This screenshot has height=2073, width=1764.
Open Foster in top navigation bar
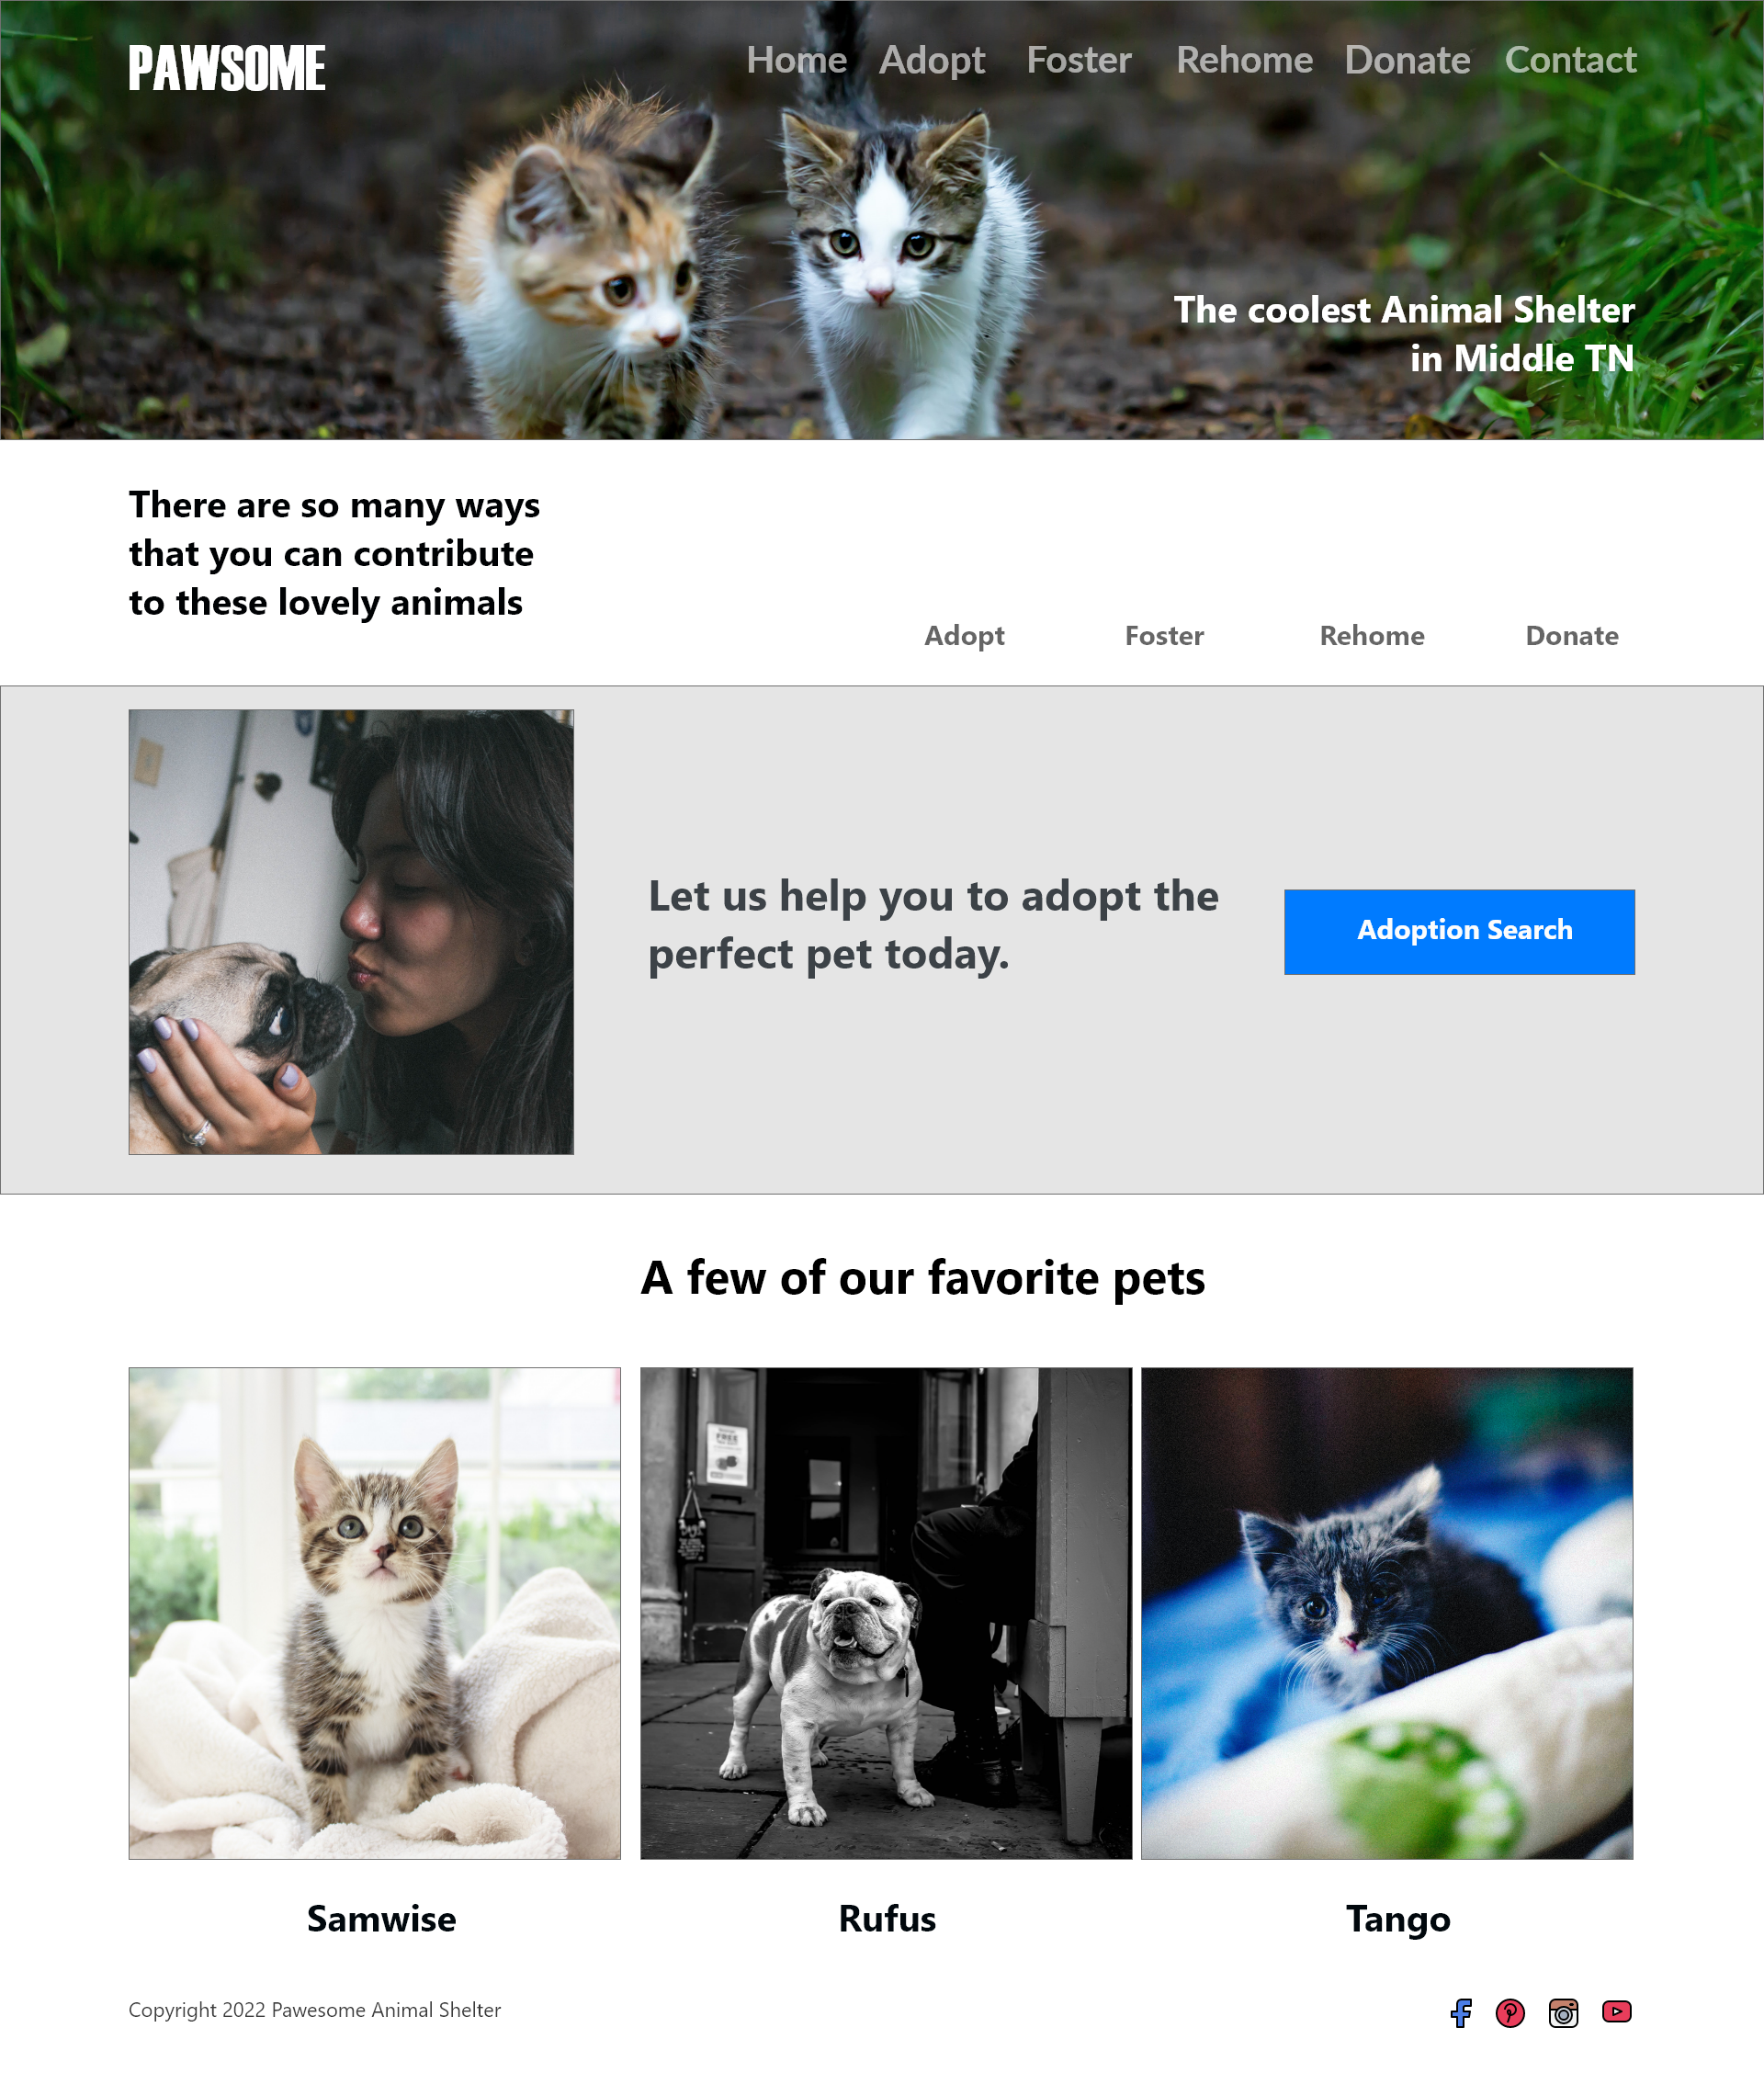coord(1078,60)
